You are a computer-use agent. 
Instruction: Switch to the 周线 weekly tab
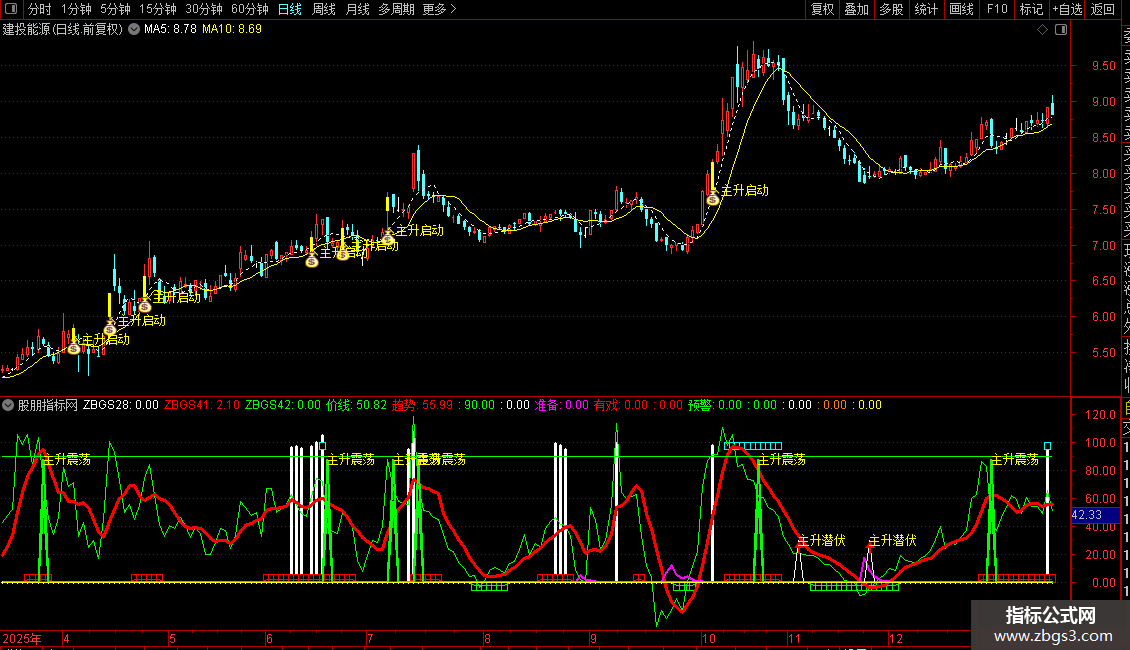tap(324, 9)
